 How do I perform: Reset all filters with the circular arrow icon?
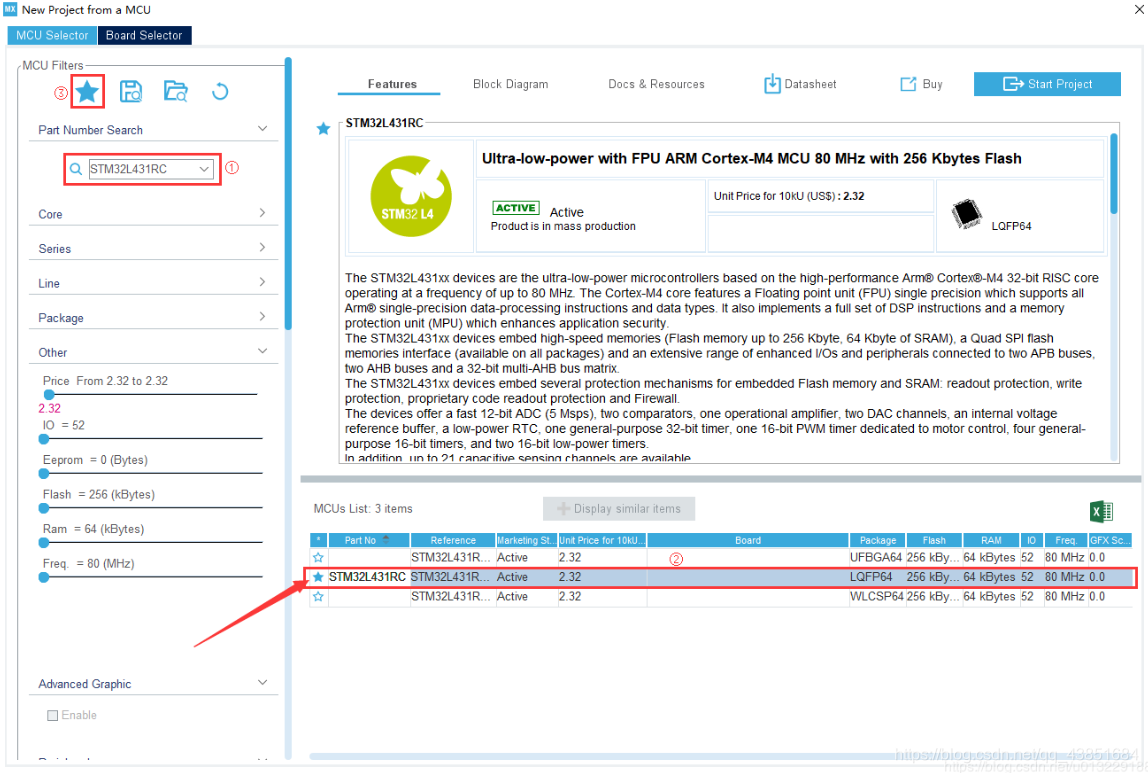pyautogui.click(x=220, y=92)
